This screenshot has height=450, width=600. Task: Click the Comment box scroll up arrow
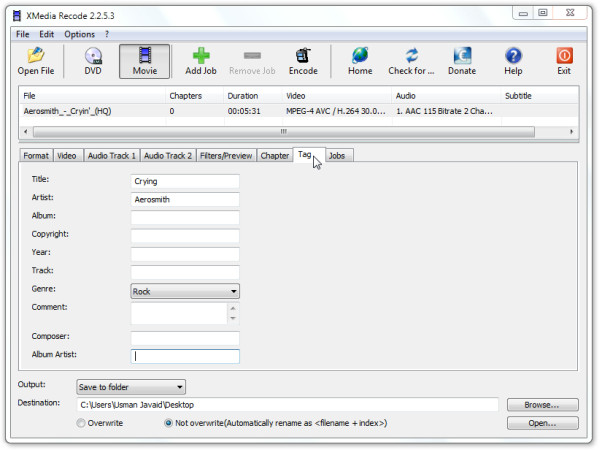pos(233,308)
